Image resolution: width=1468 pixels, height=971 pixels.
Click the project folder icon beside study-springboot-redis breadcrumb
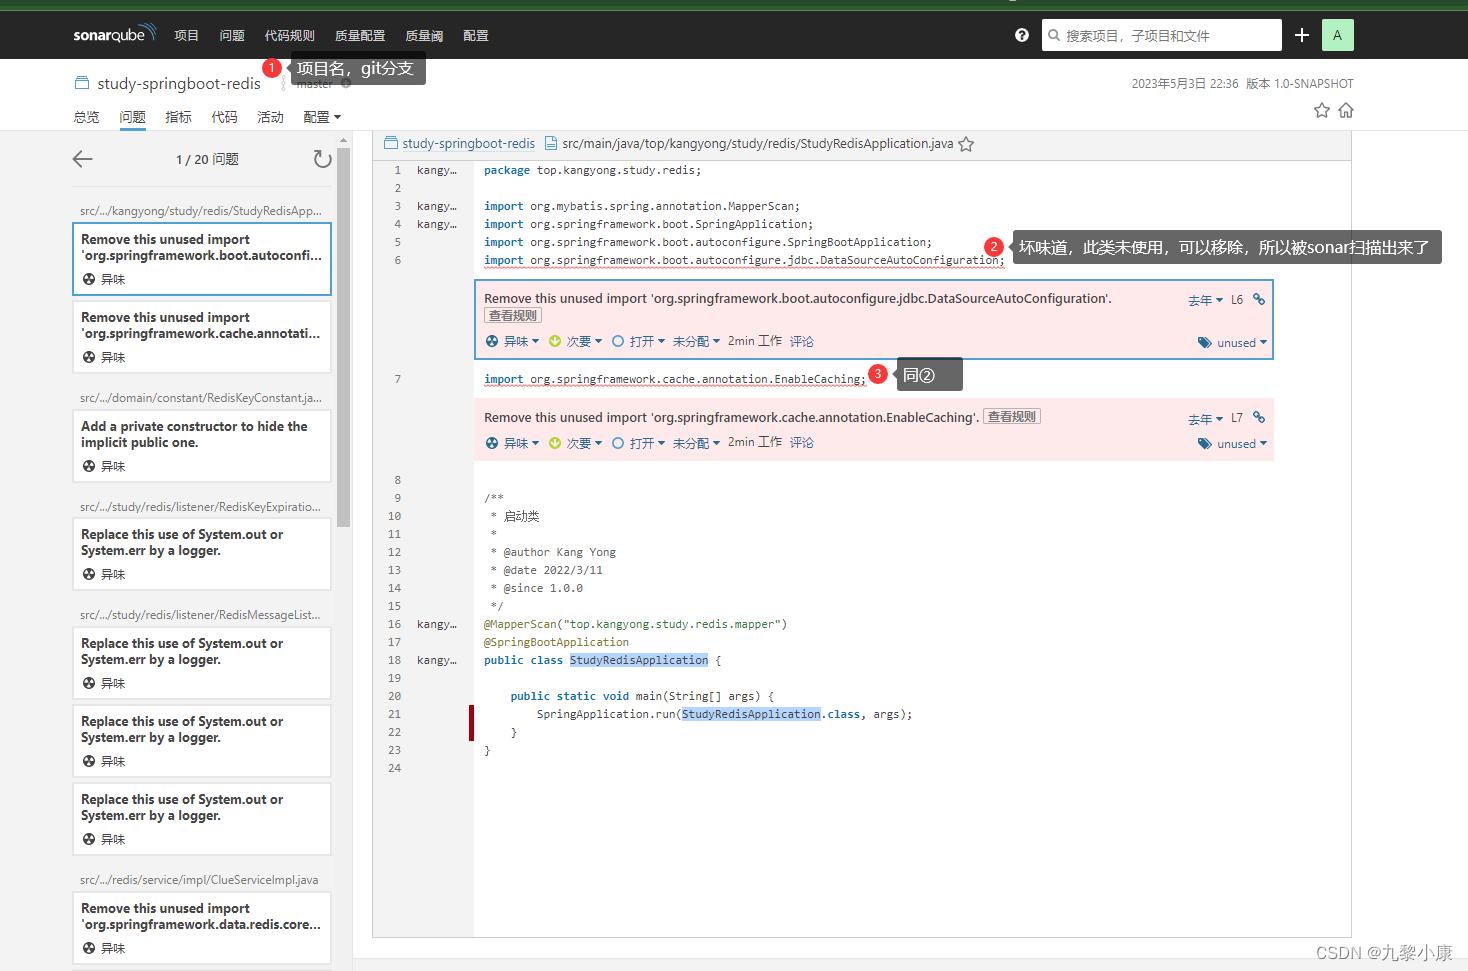click(391, 143)
